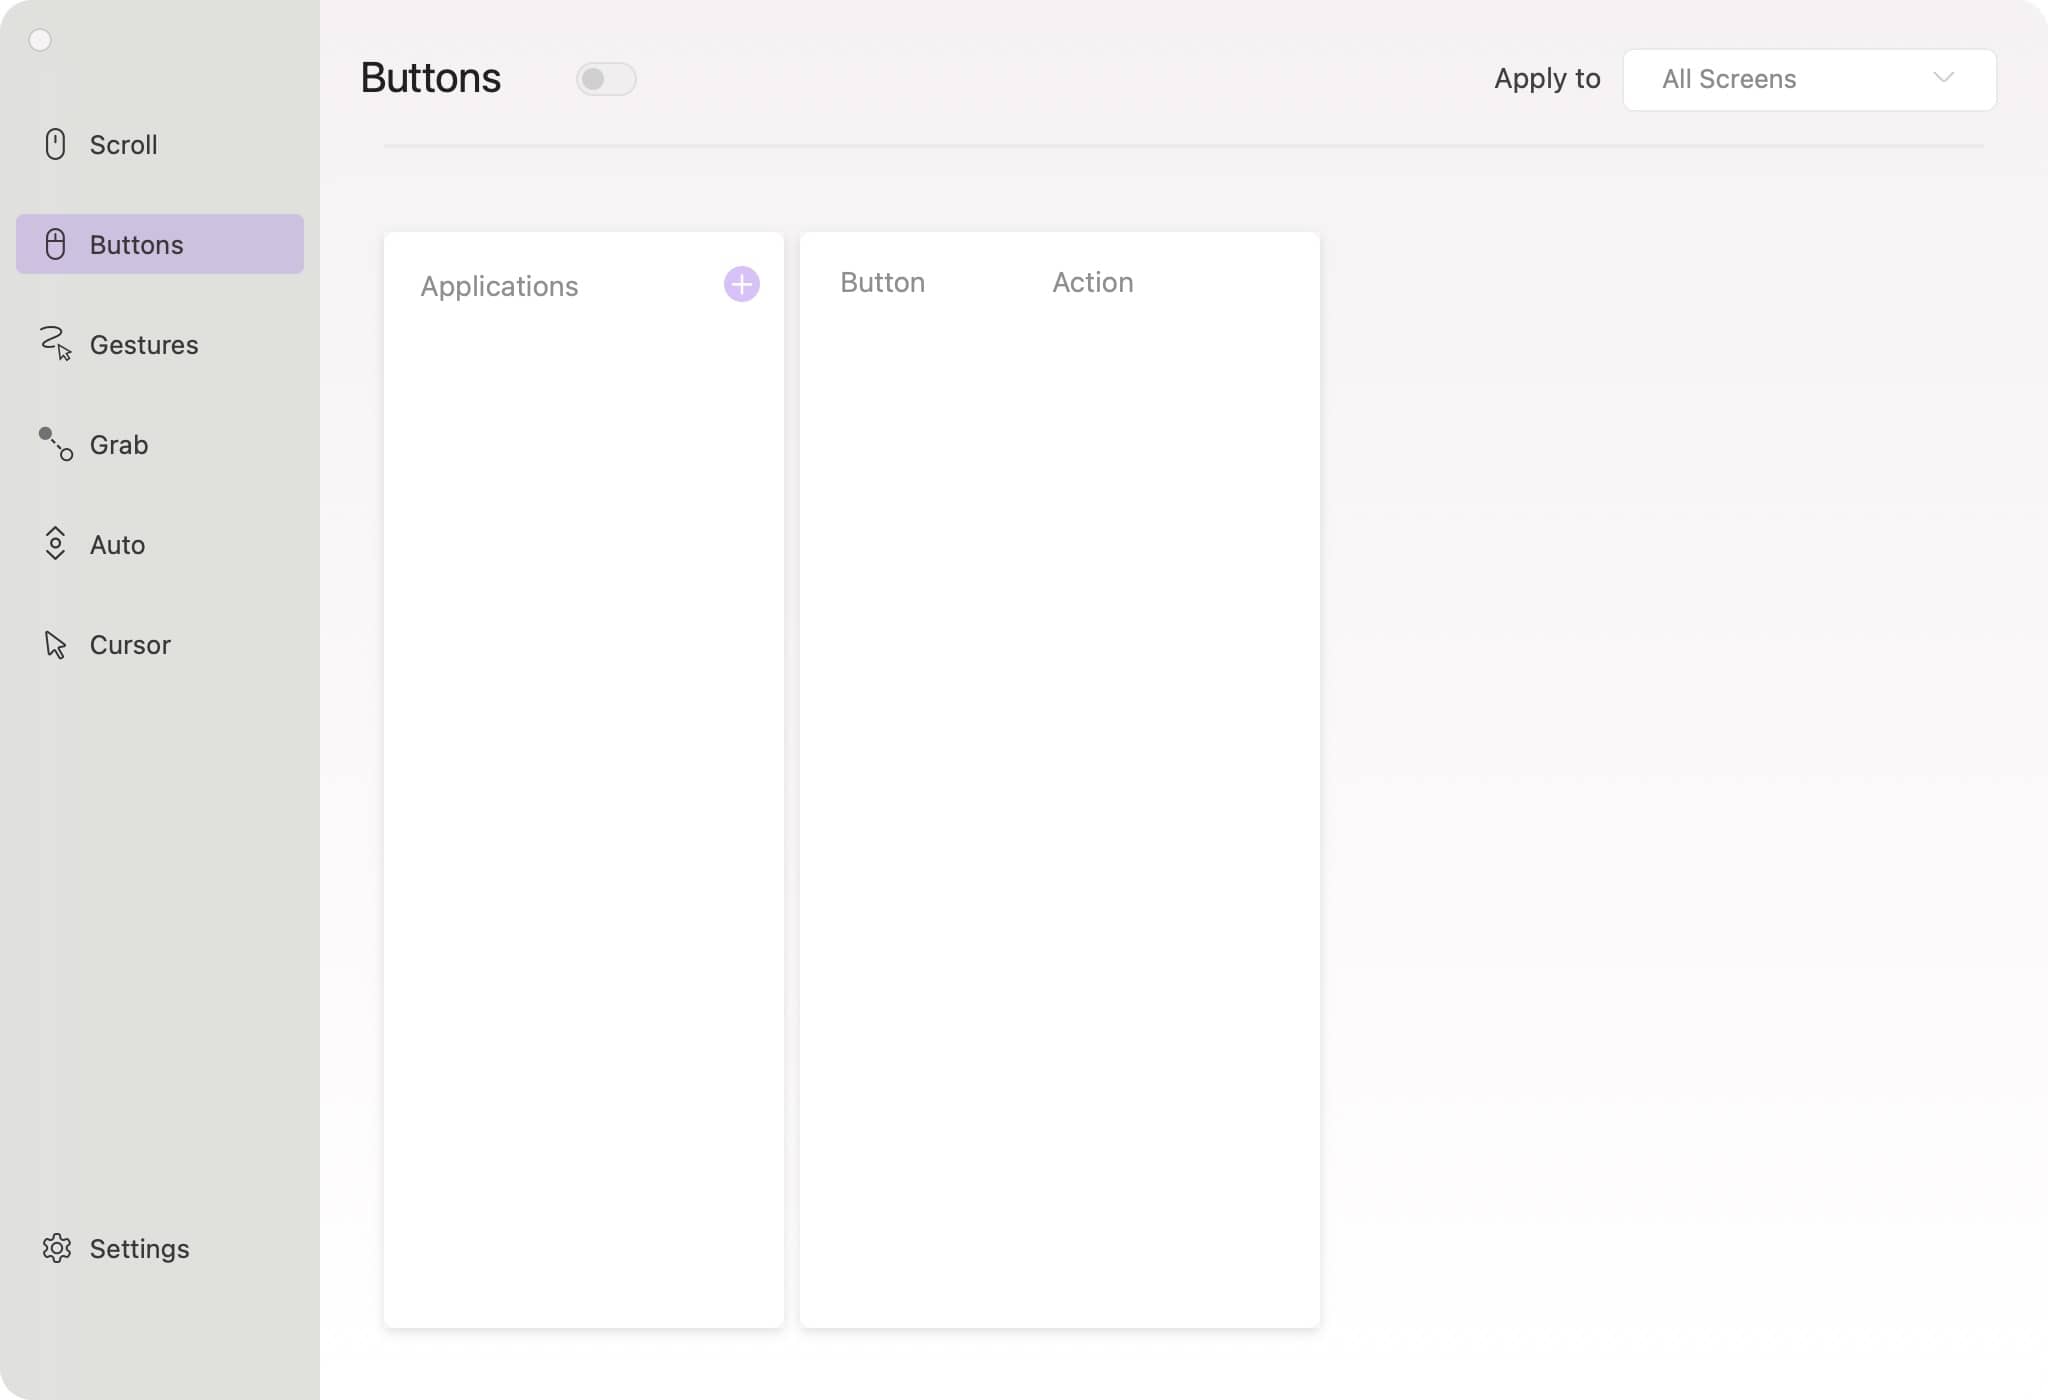Switch to the Scroll section label
Screen dimensions: 2048x1400
(x=123, y=145)
